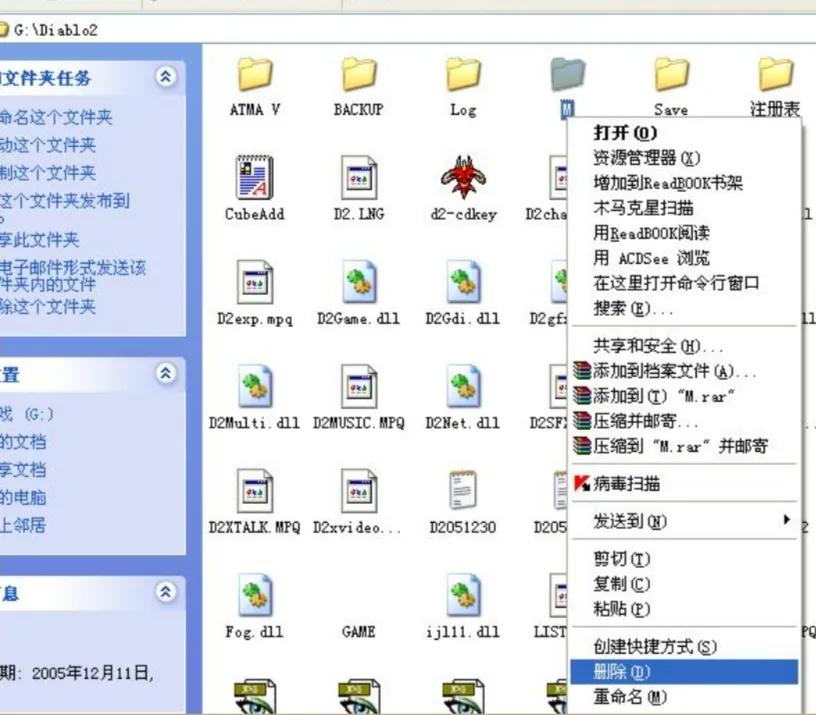Go to My Computer 的电脑 link
This screenshot has height=715, width=816.
23,497
